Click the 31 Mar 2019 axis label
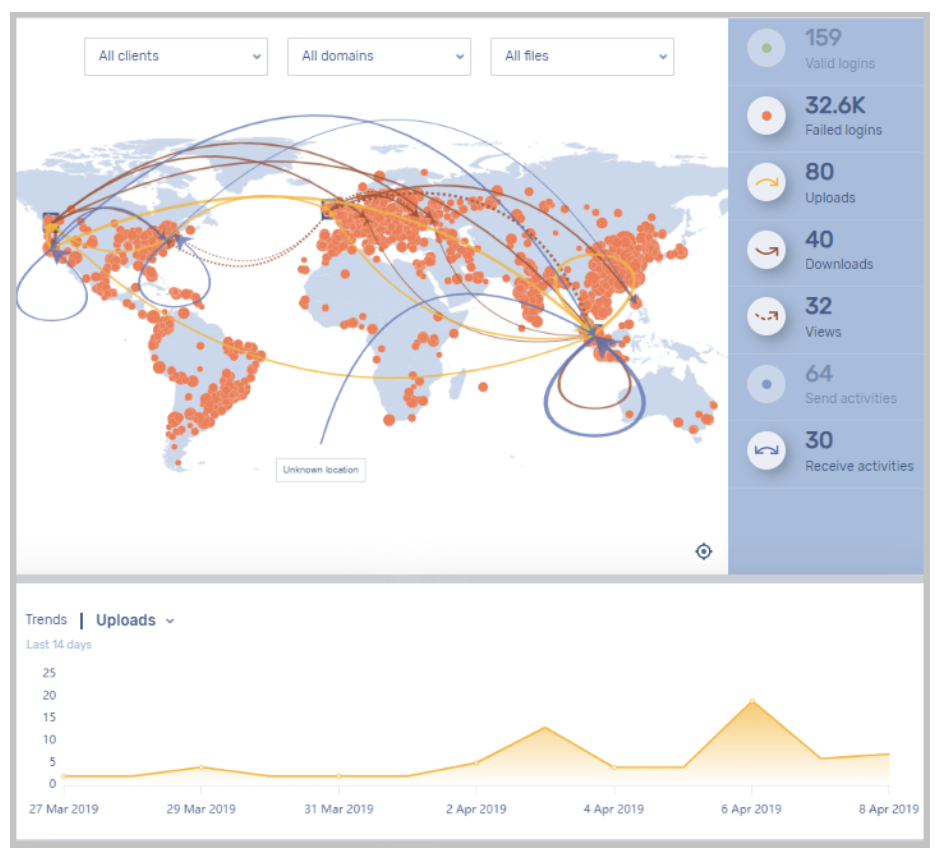The height and width of the screenshot is (856, 940). (339, 809)
